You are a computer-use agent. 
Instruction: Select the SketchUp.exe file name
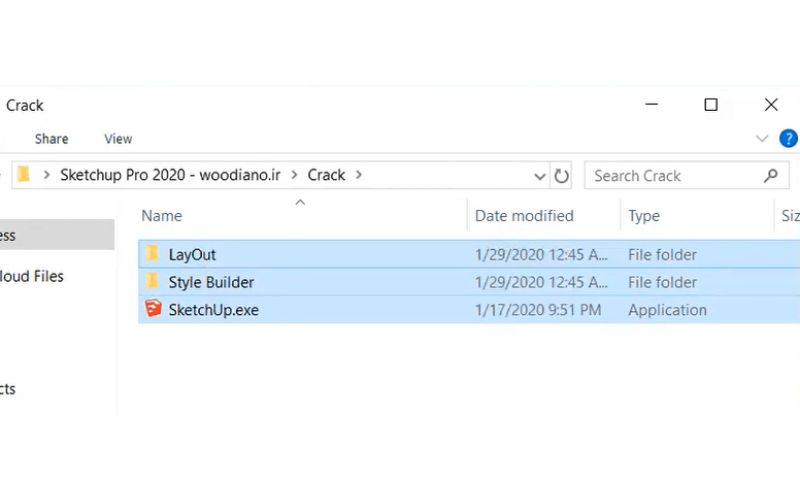pos(213,310)
